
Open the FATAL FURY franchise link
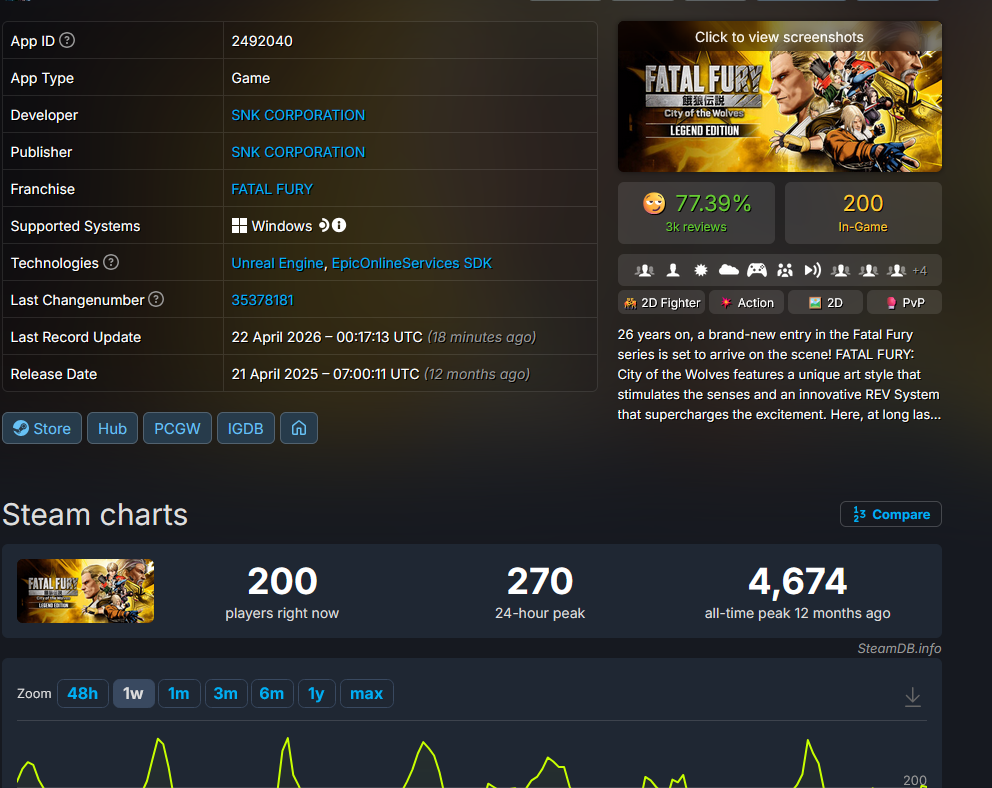pyautogui.click(x=272, y=189)
